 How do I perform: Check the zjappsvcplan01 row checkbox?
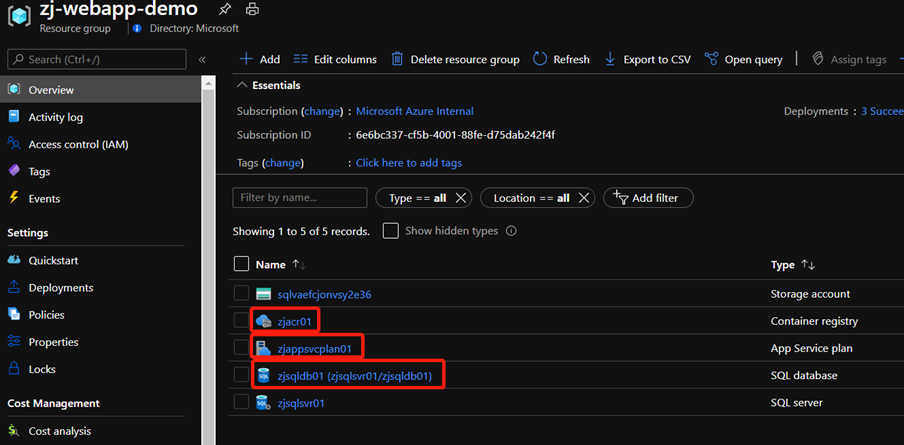click(x=241, y=348)
